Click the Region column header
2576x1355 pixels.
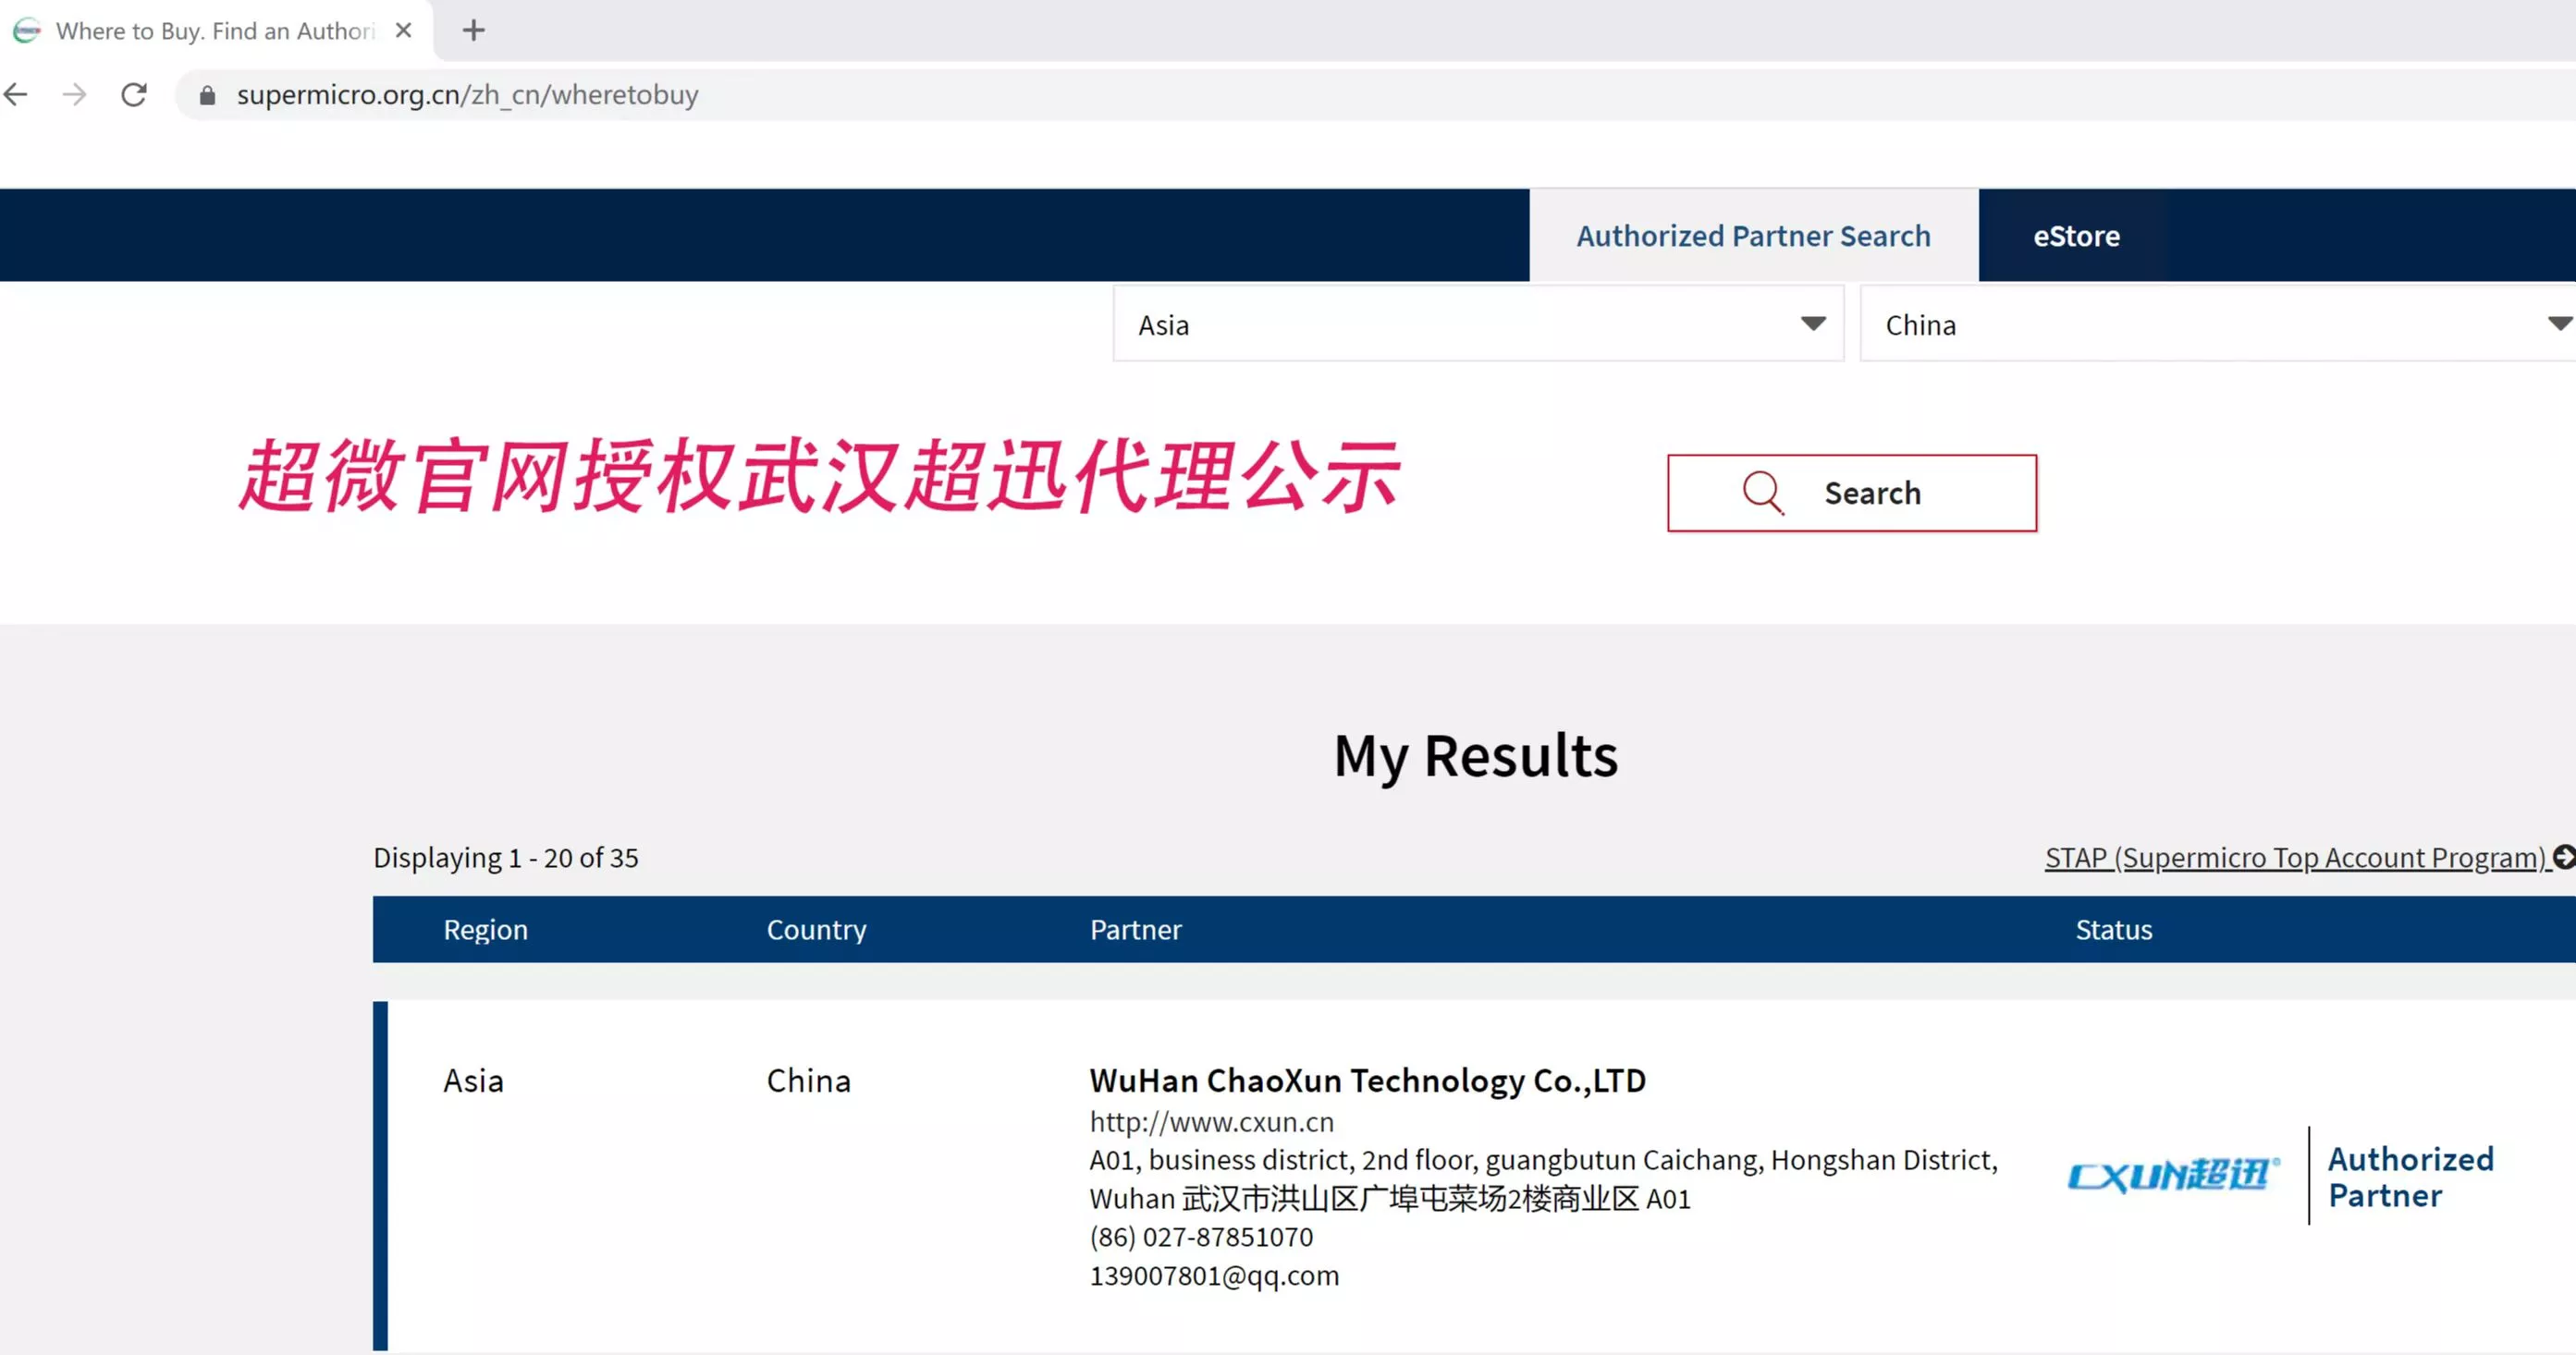[485, 930]
